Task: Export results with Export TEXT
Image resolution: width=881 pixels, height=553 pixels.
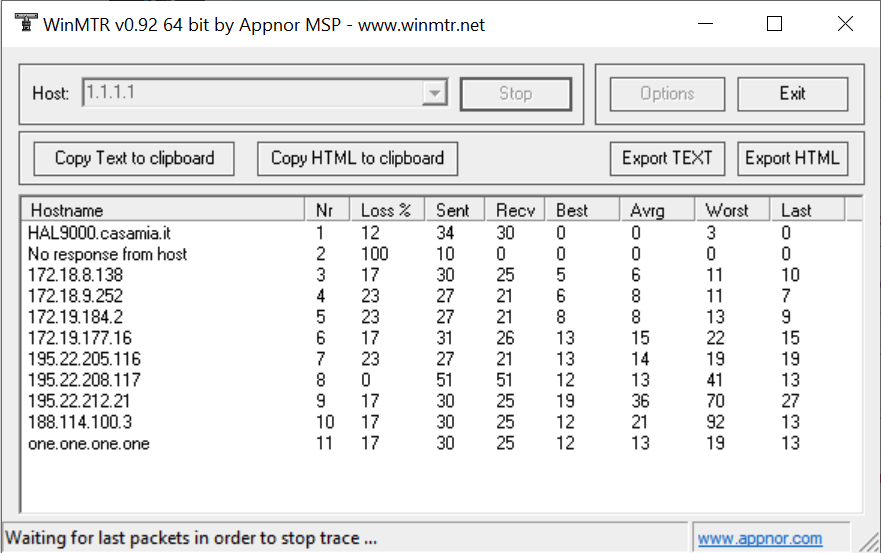Action: [x=667, y=158]
